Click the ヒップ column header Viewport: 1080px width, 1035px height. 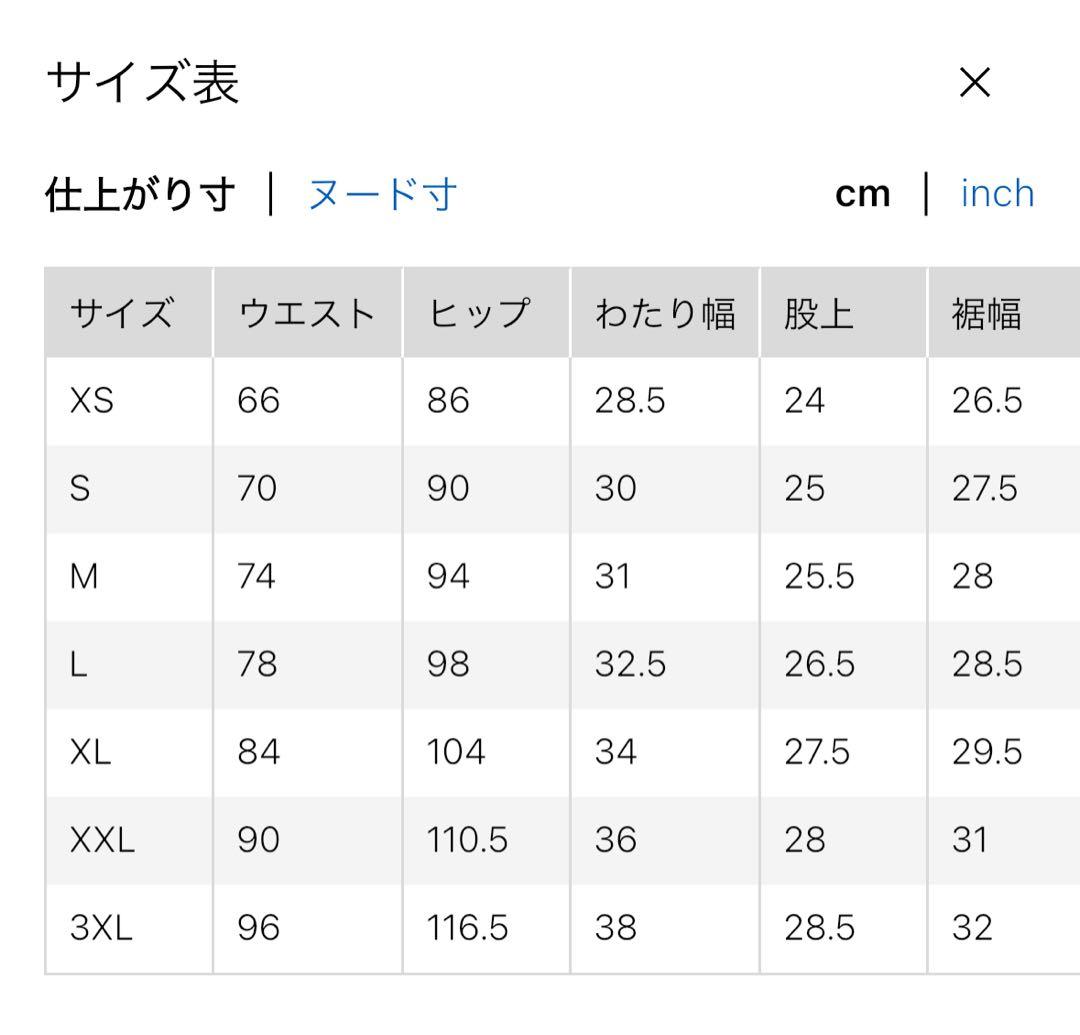478,314
